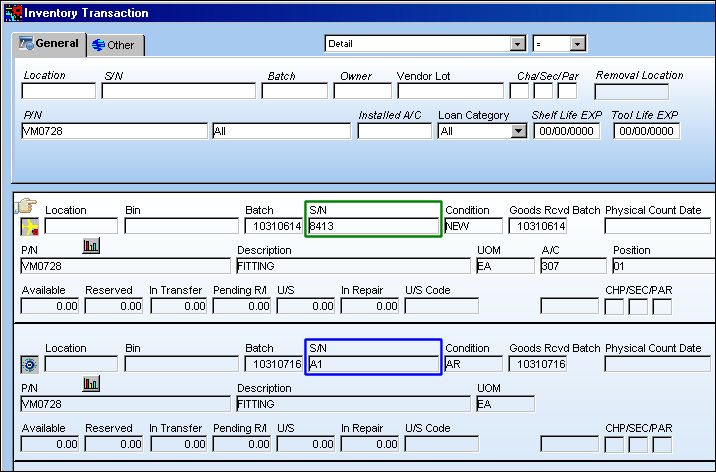Click the 'All' field next to filter P/N
Screen dimensions: 716x472
click(x=281, y=131)
